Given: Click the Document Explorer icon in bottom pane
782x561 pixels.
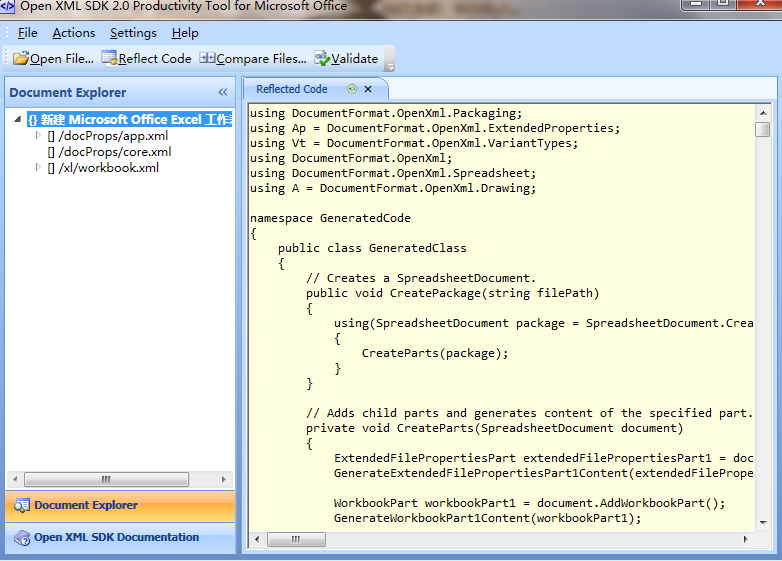Looking at the screenshot, I should pyautogui.click(x=22, y=506).
